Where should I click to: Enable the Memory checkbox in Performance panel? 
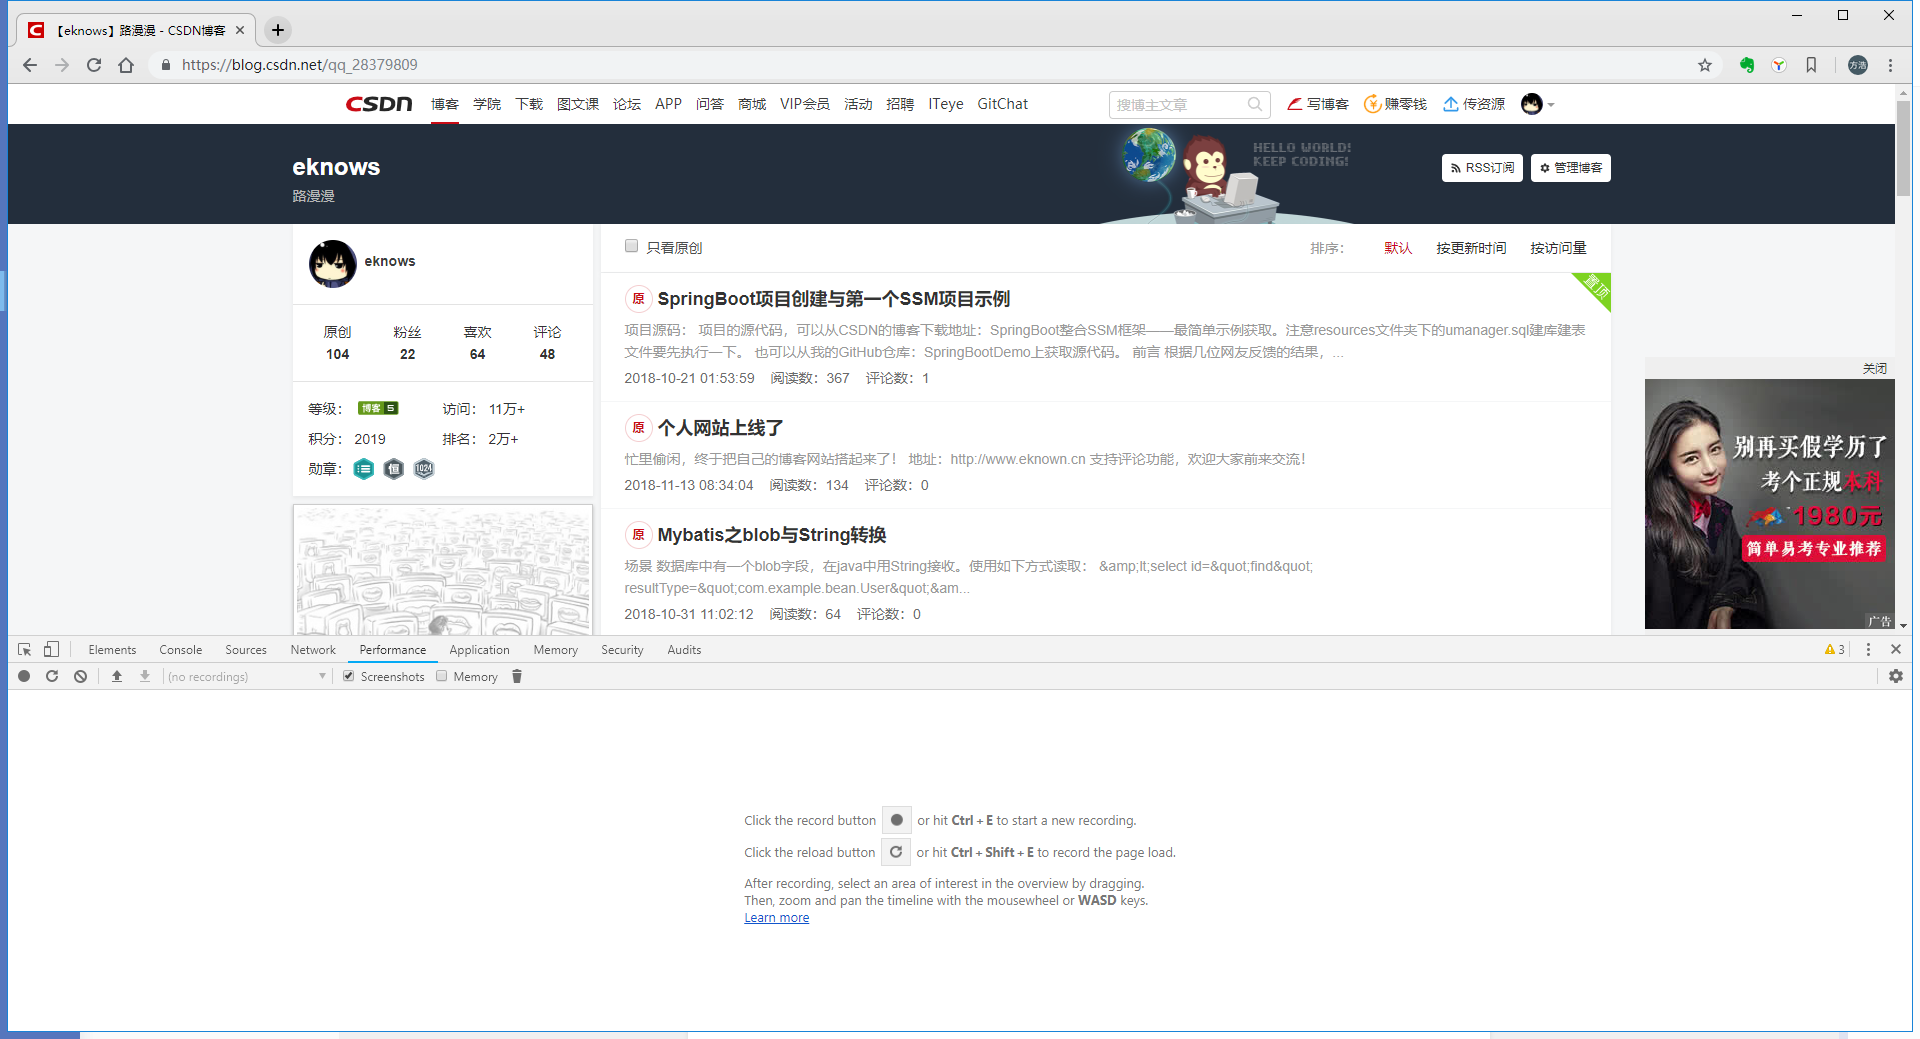[x=441, y=676]
